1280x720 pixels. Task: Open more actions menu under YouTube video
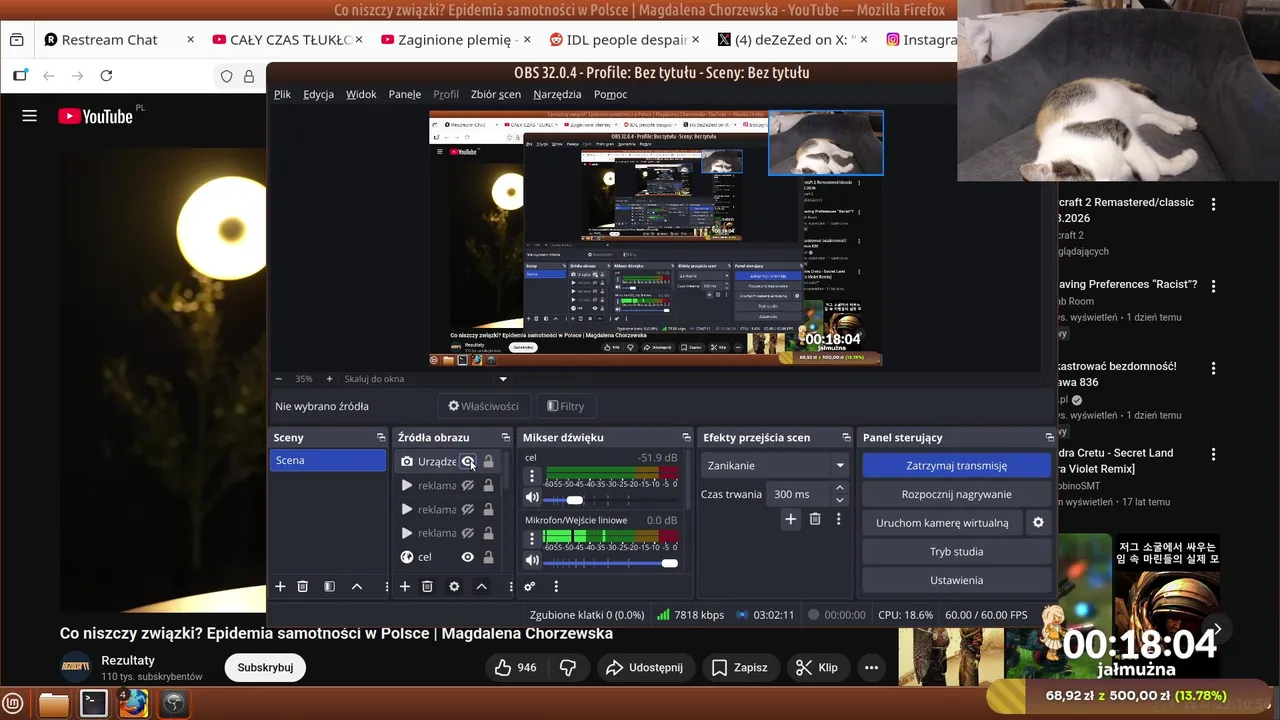871,667
